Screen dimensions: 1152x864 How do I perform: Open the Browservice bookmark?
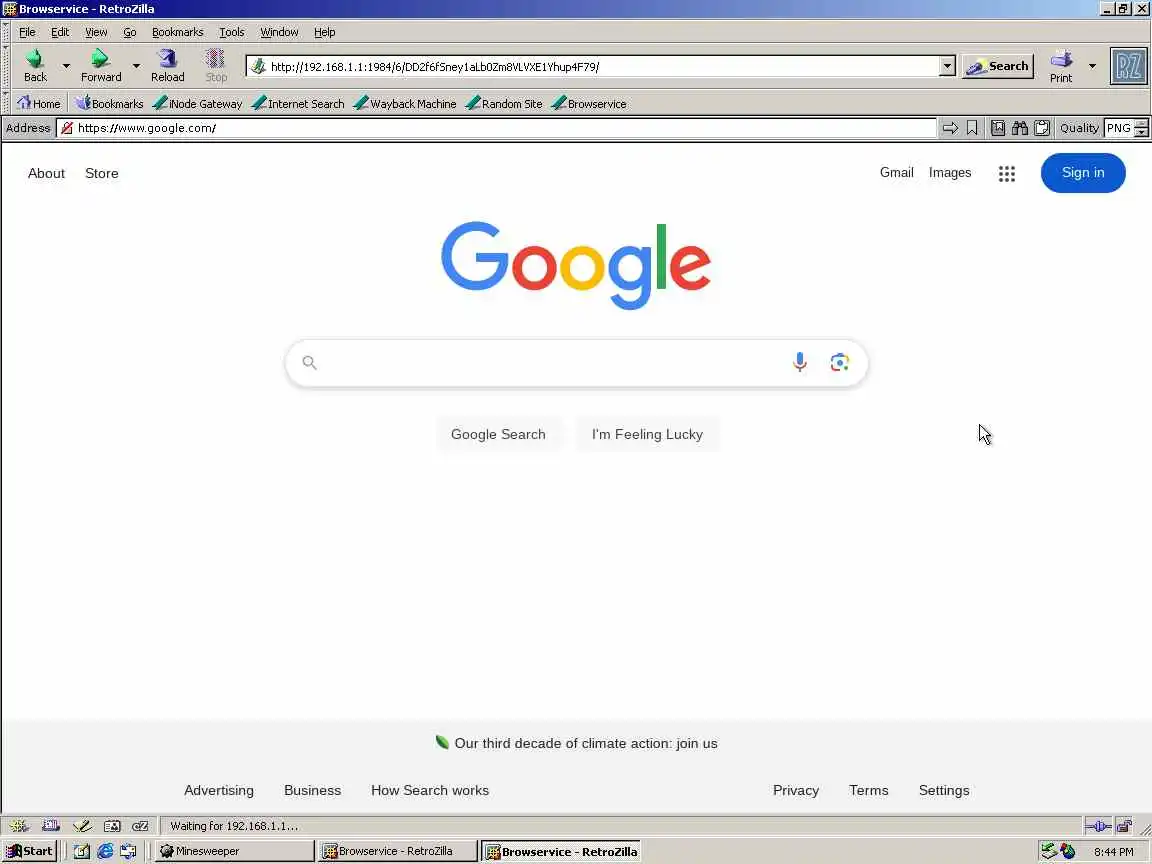[589, 104]
